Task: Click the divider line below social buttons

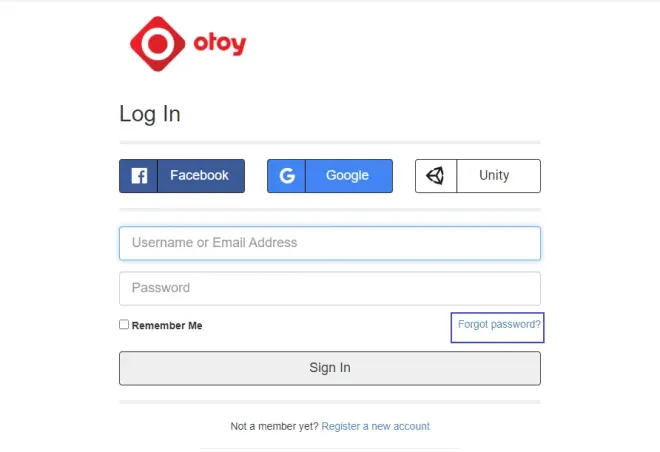Action: click(330, 210)
